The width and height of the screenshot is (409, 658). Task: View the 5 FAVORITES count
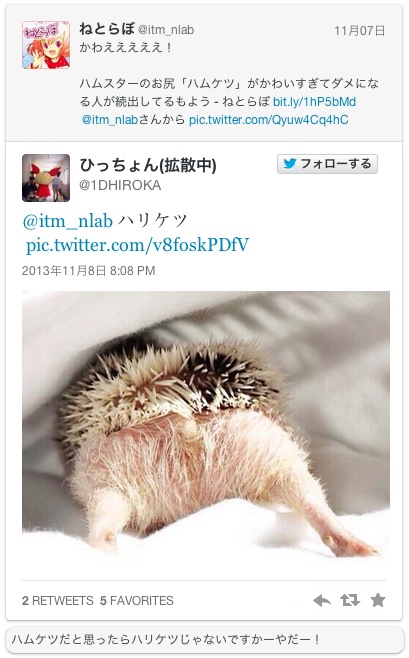(x=136, y=601)
